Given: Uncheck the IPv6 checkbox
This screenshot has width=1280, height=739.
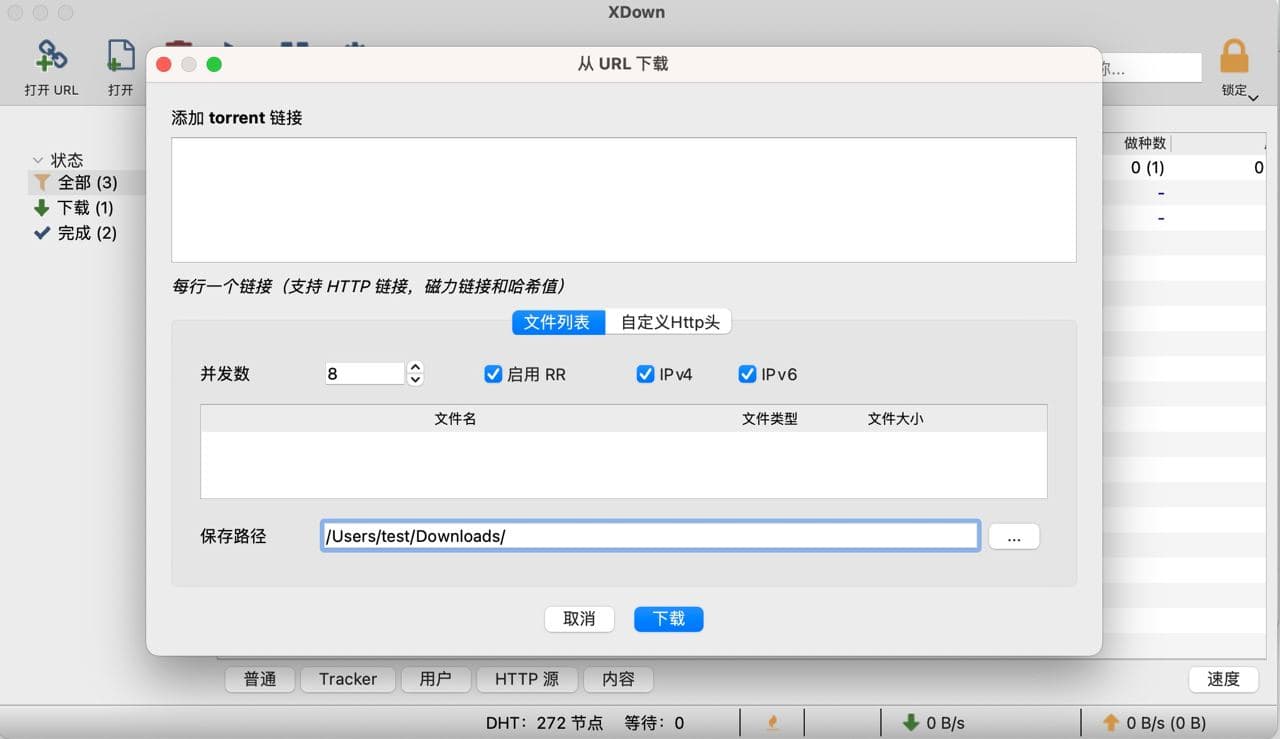Looking at the screenshot, I should pyautogui.click(x=747, y=374).
